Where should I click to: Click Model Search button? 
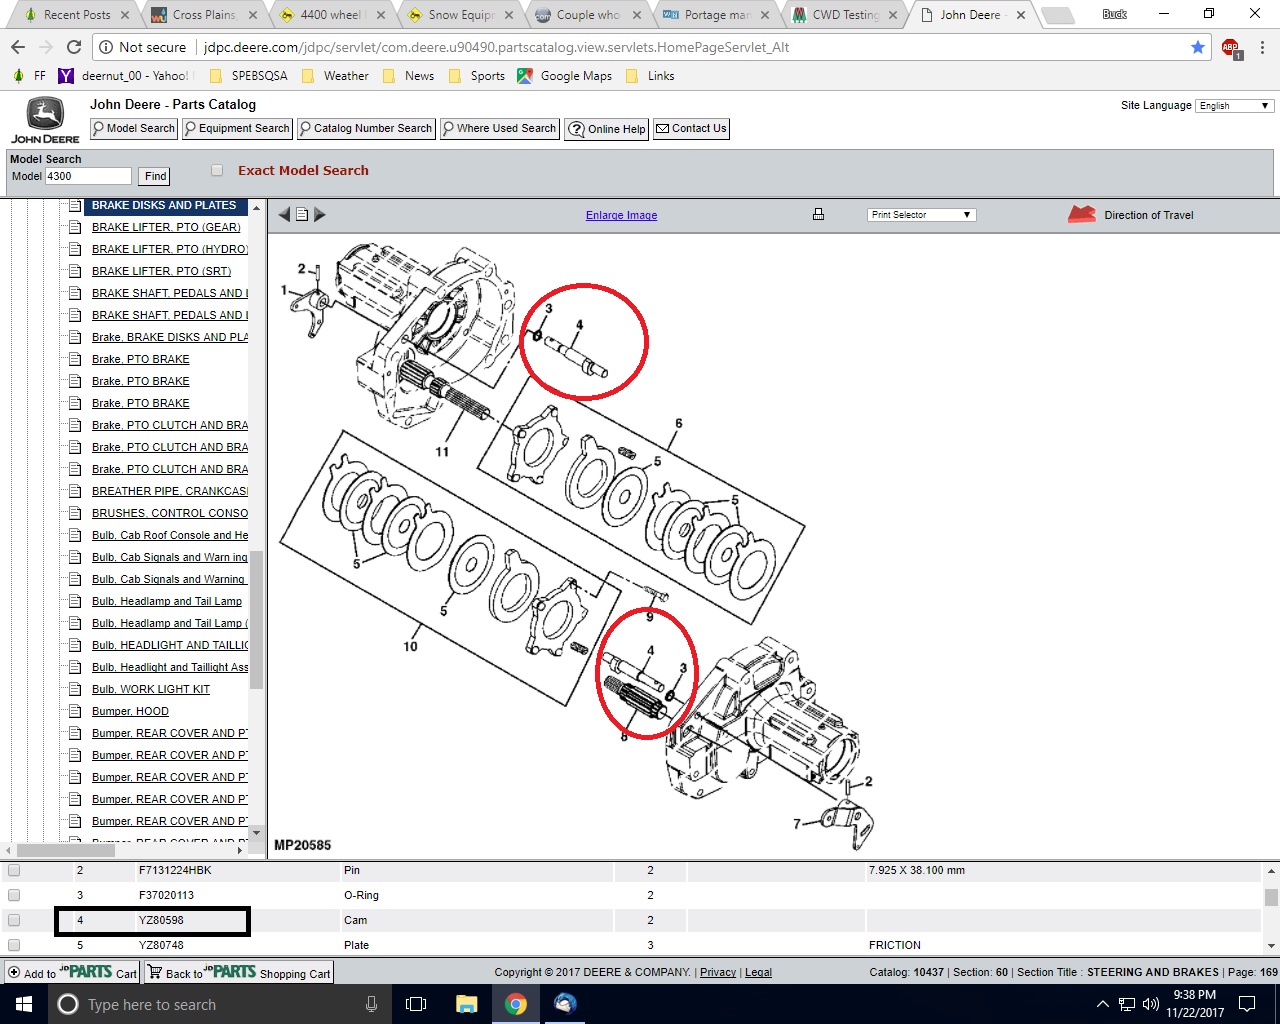point(134,129)
